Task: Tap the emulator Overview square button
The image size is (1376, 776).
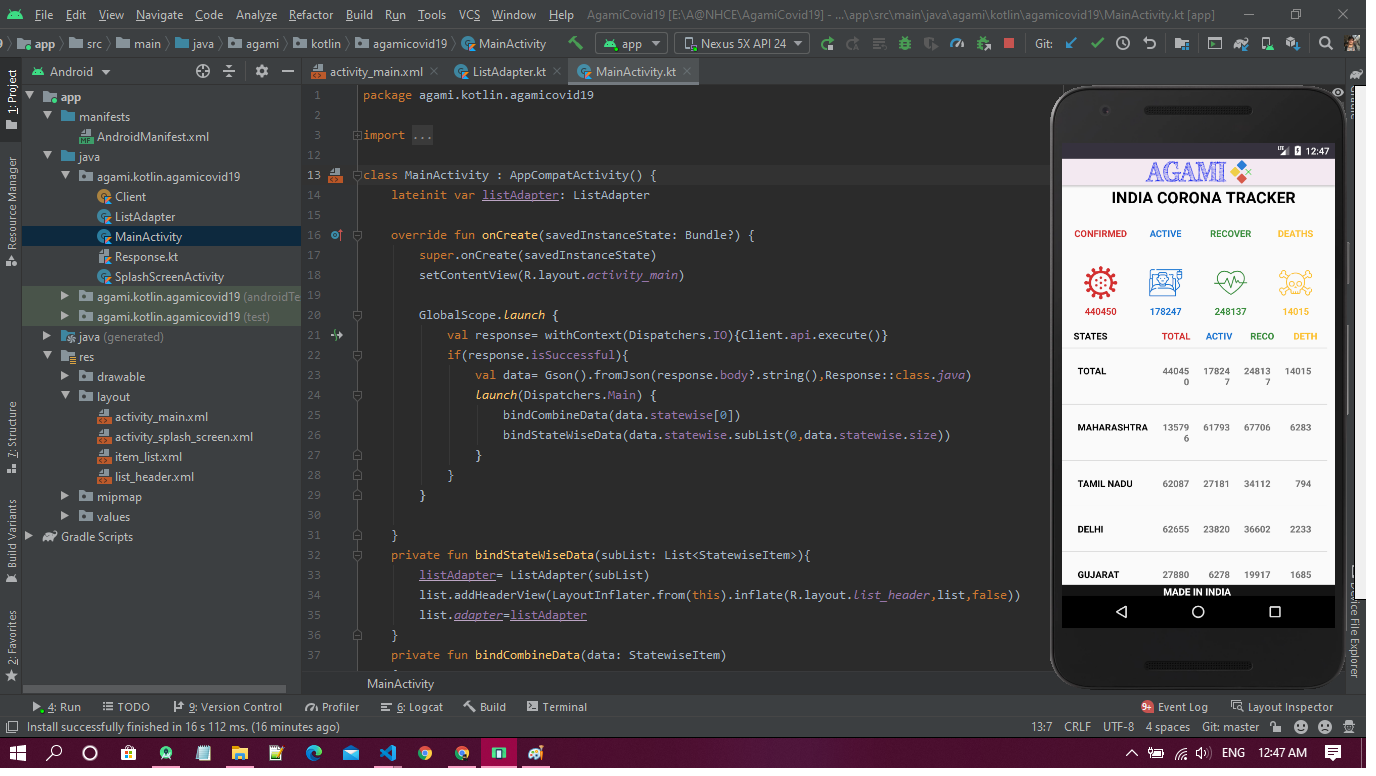Action: tap(1275, 611)
